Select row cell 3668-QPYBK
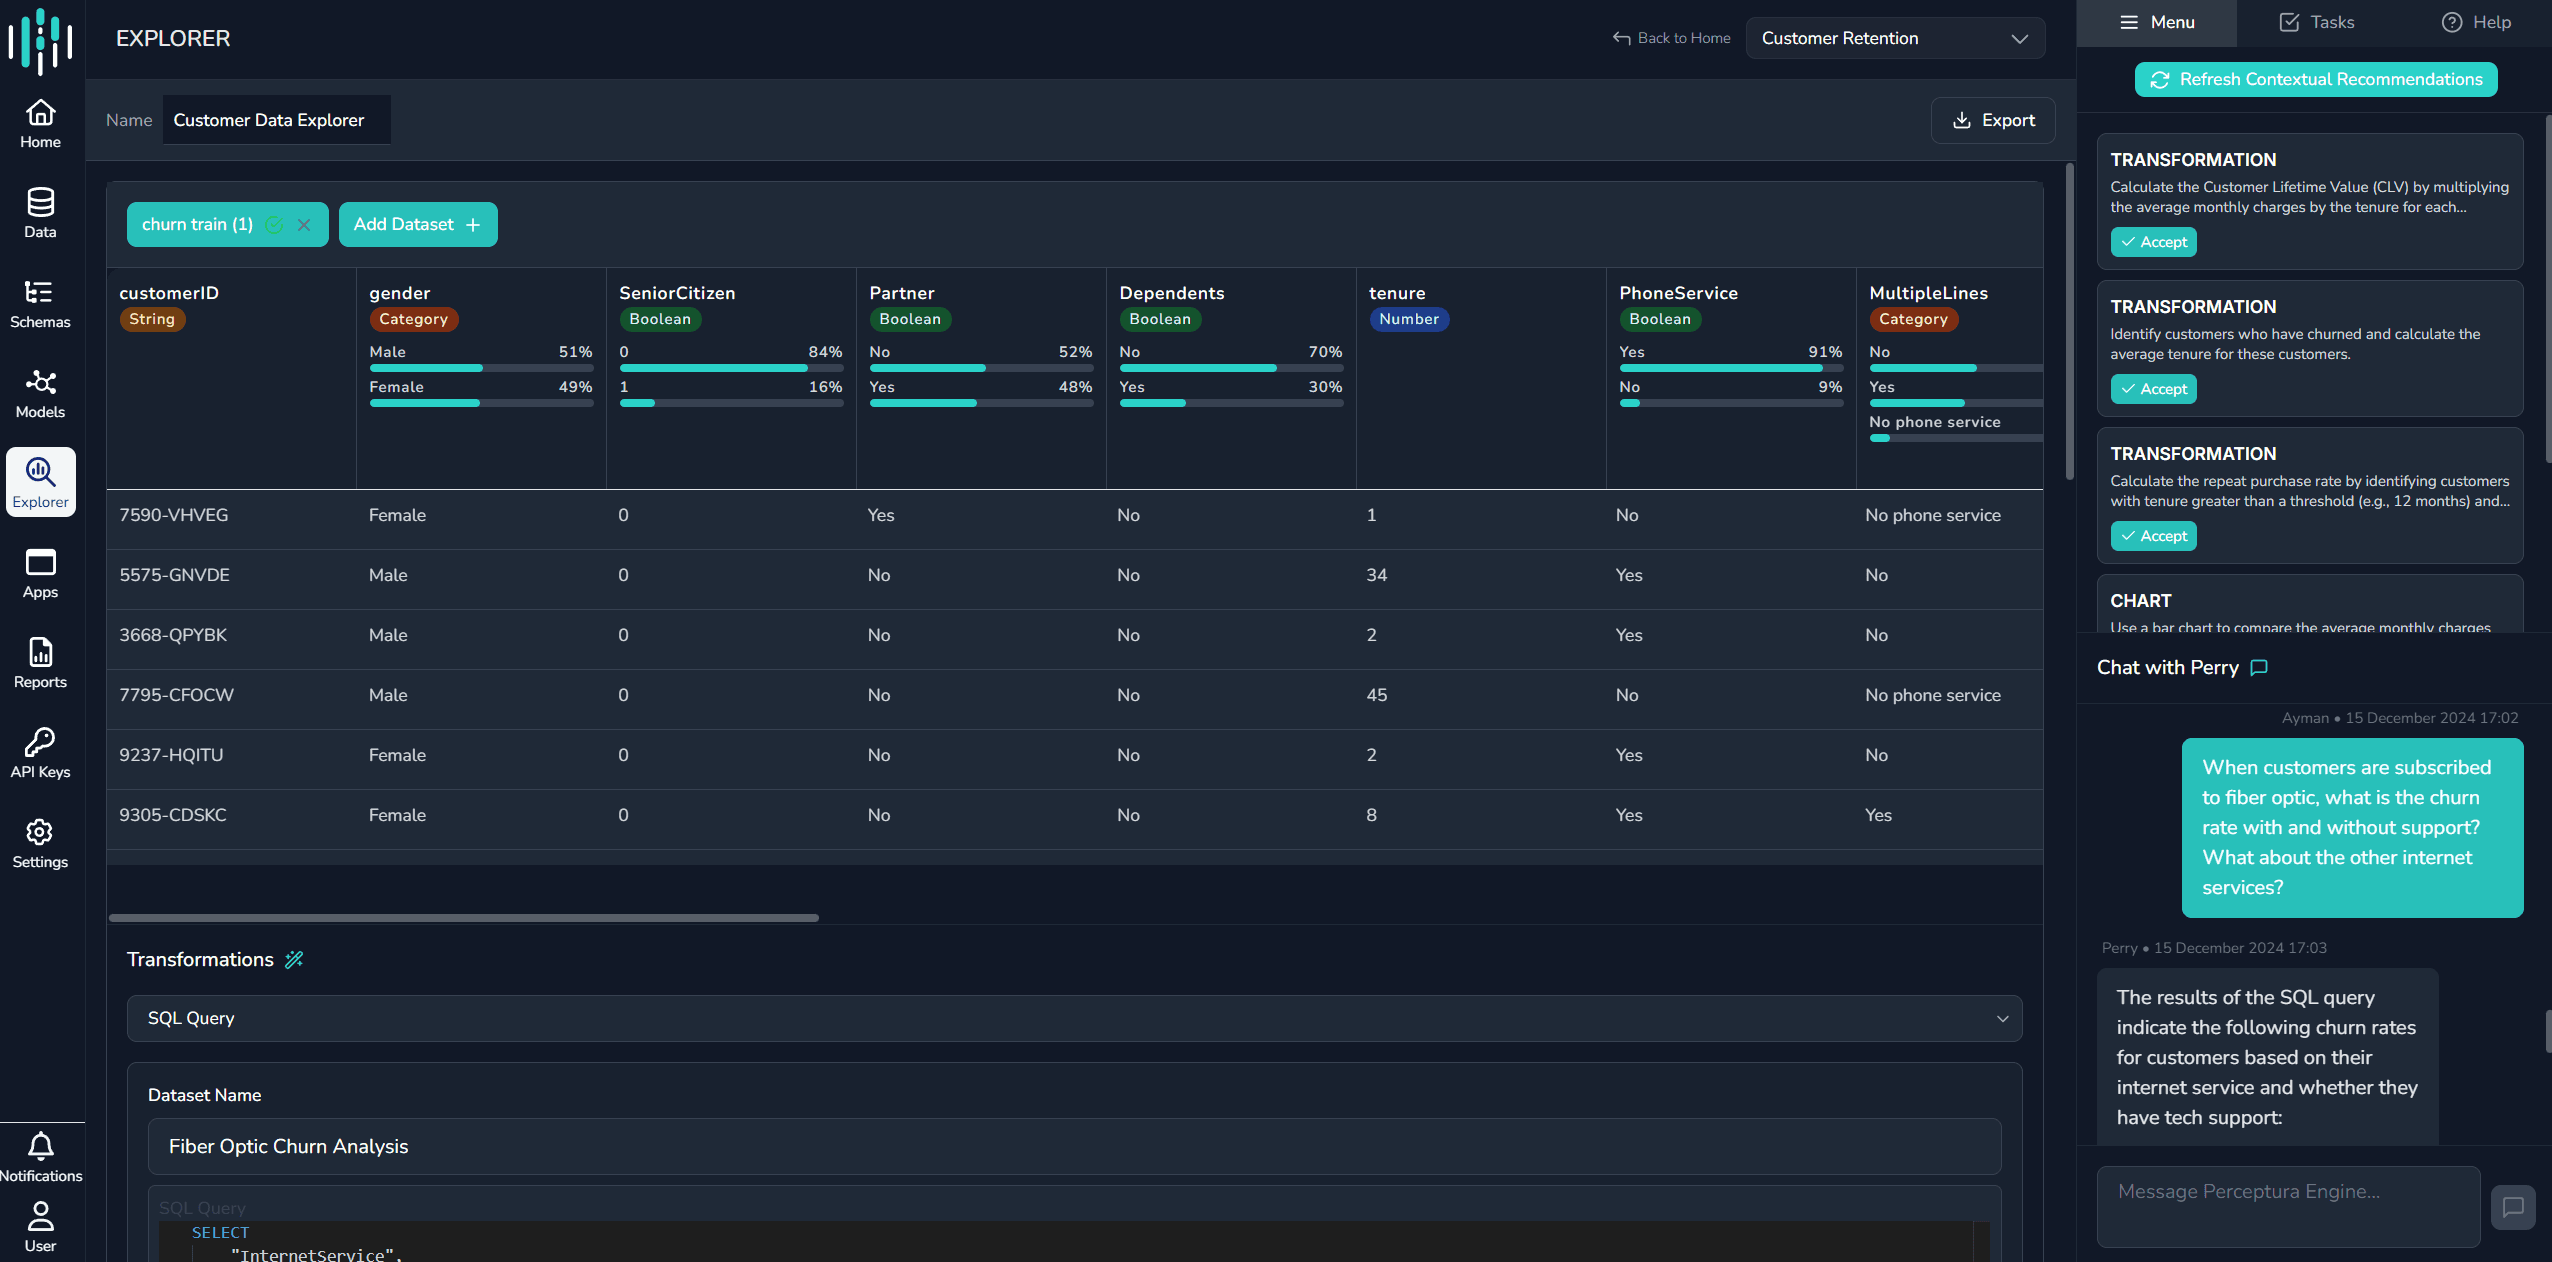2552x1262 pixels. pos(173,635)
